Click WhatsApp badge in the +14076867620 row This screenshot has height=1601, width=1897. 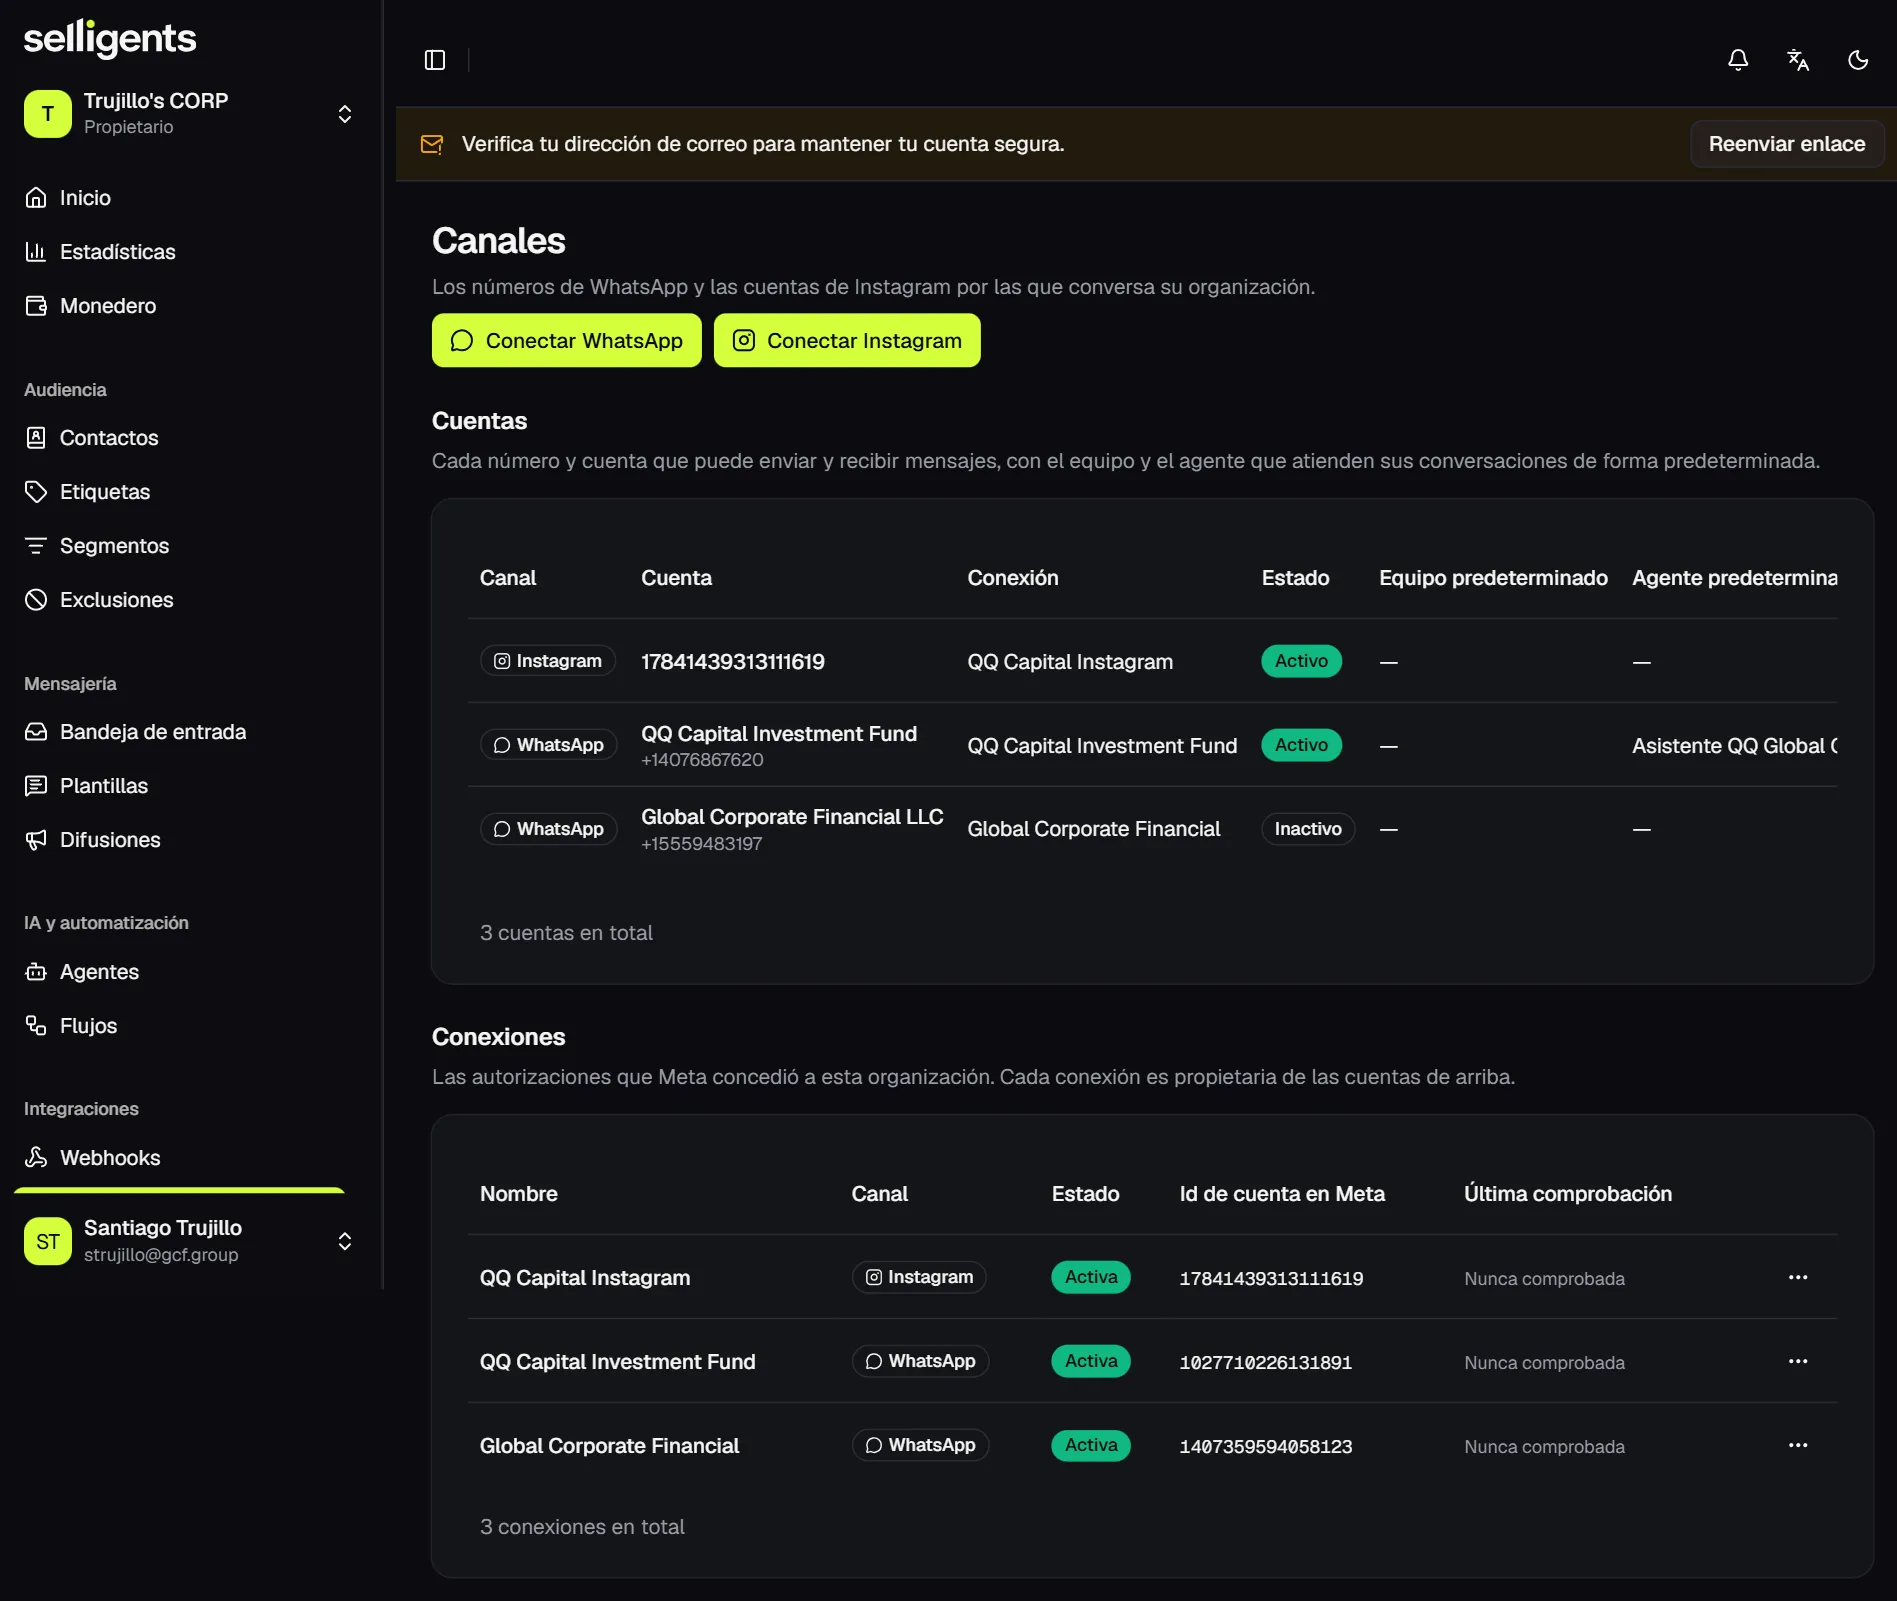[x=549, y=745]
